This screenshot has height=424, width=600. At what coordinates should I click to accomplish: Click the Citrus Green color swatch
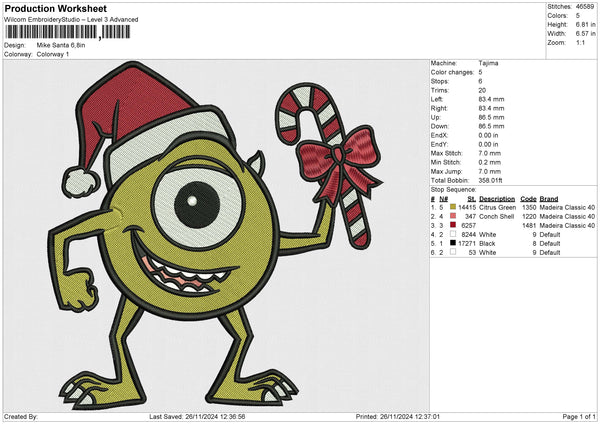(x=453, y=207)
